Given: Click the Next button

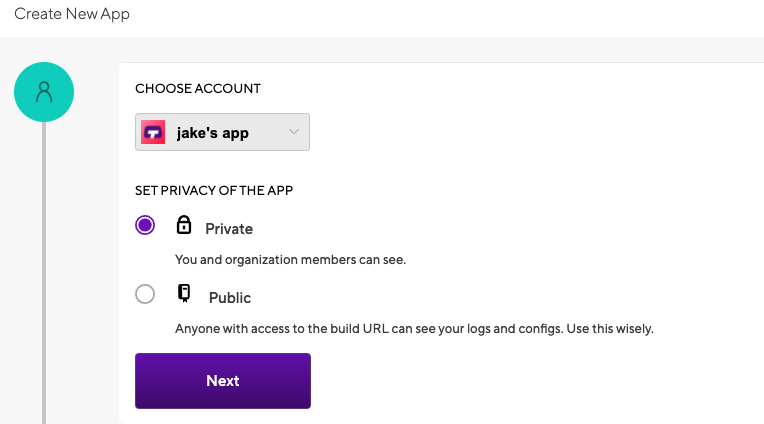Looking at the screenshot, I should point(223,381).
